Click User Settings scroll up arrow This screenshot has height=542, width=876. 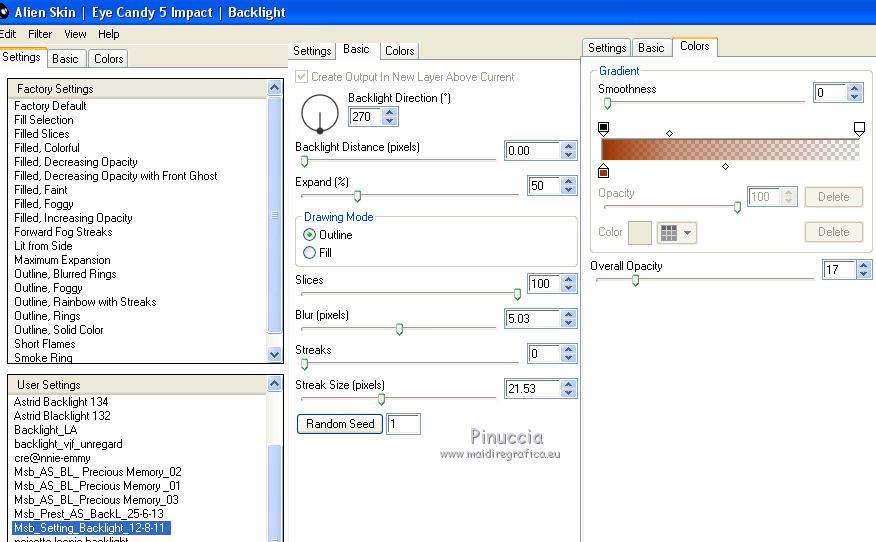(x=274, y=383)
